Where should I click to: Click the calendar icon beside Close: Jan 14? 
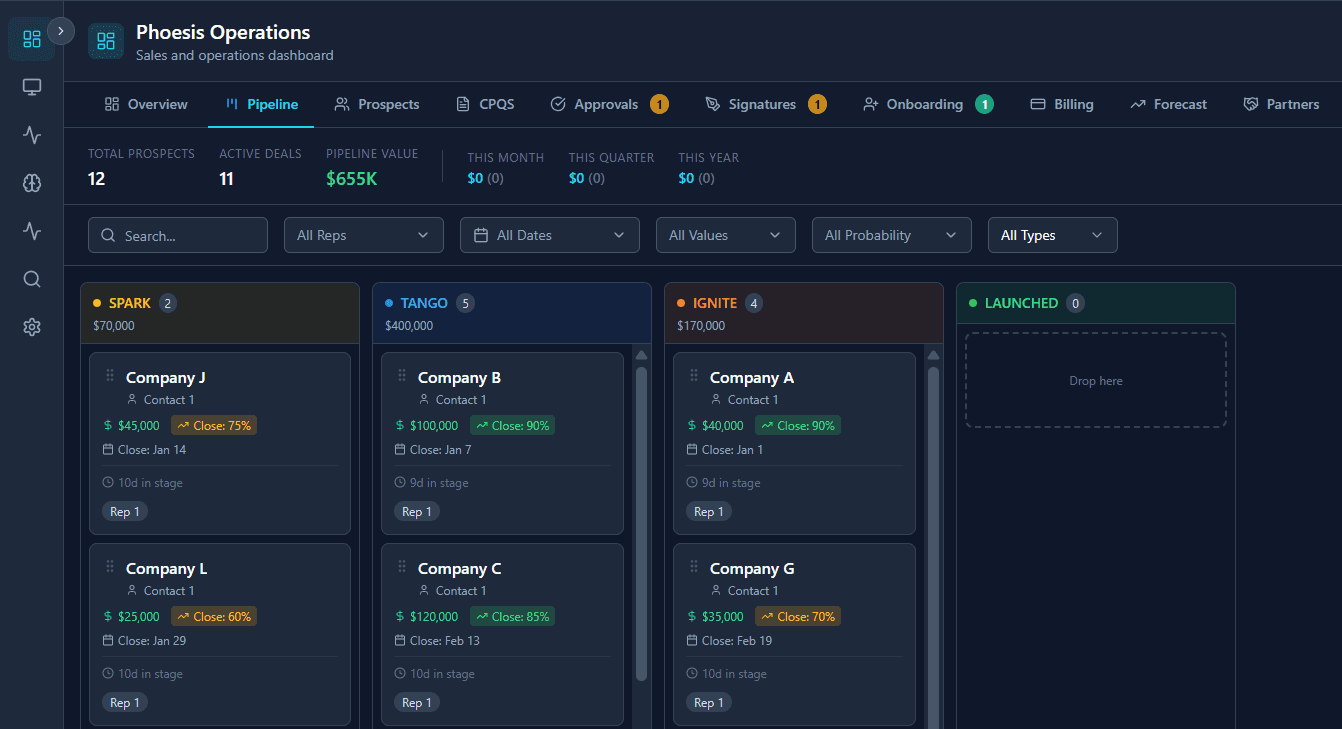click(108, 449)
